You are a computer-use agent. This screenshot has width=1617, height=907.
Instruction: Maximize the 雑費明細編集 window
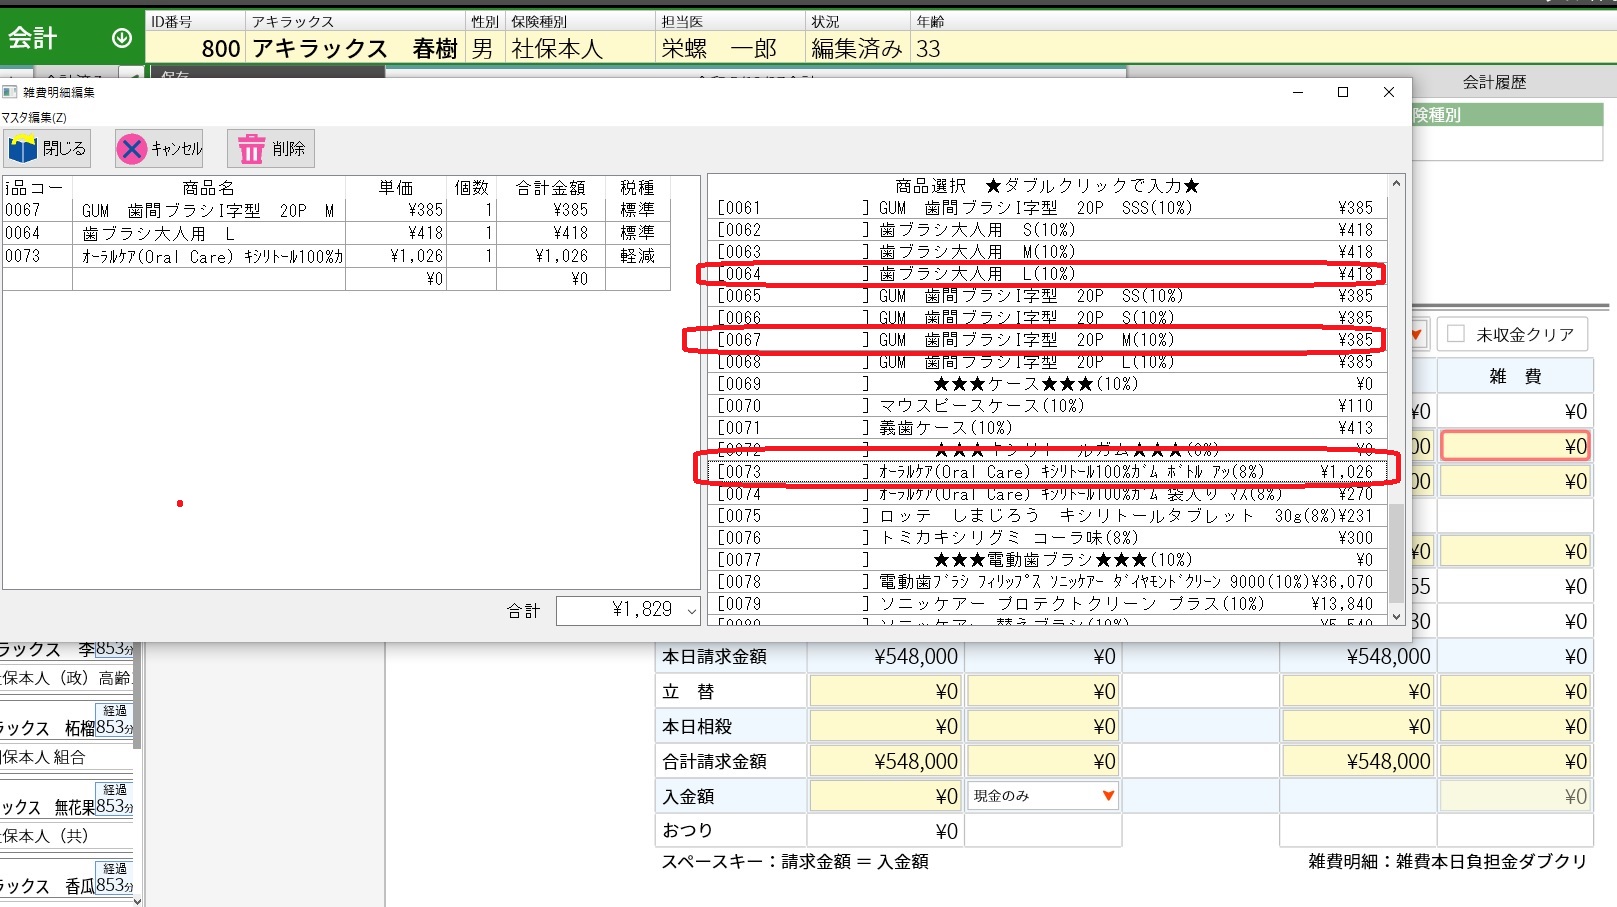pos(1343,92)
